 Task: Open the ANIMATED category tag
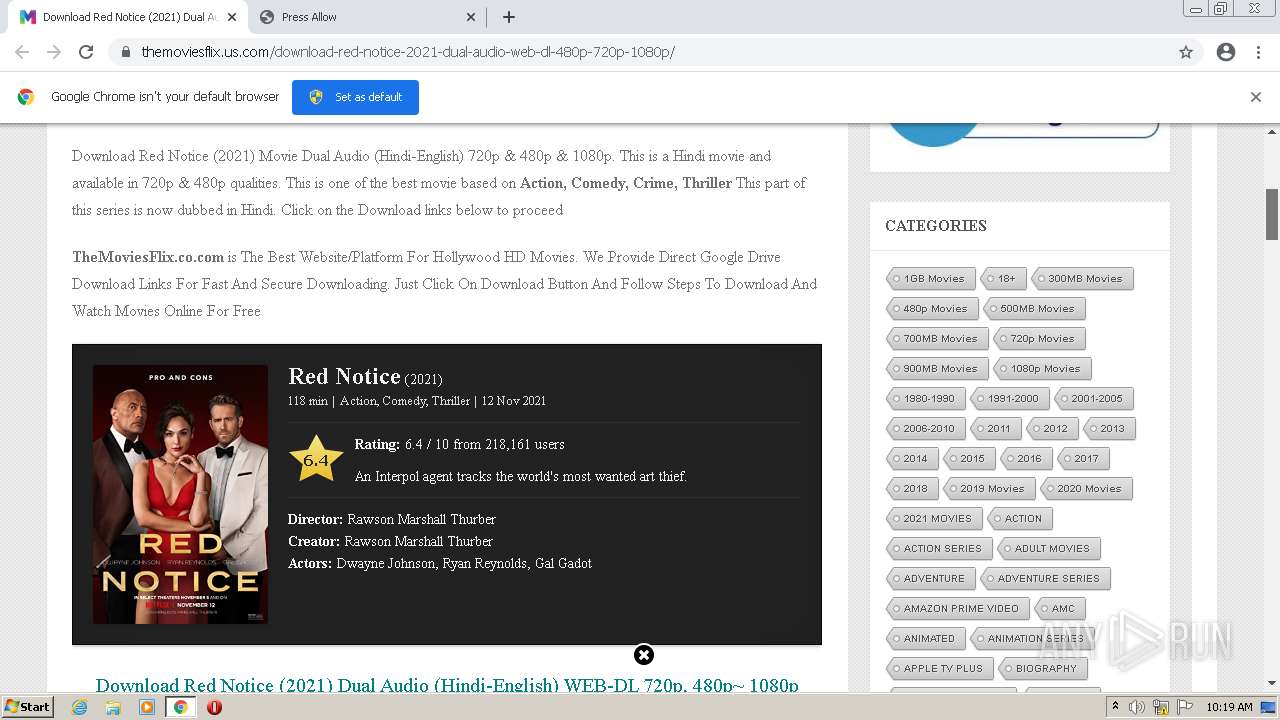[x=924, y=639]
